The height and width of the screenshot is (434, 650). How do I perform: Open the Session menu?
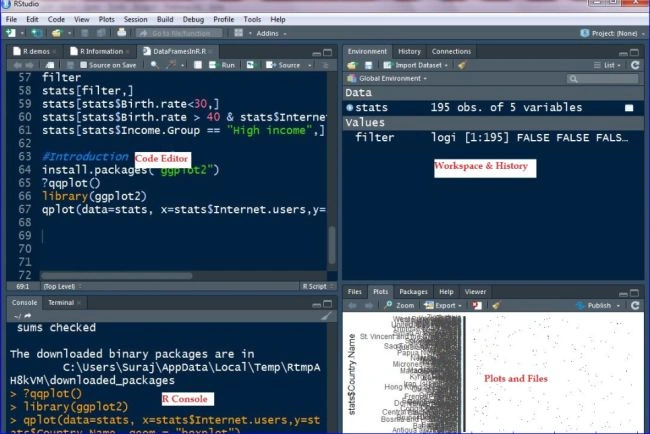click(136, 19)
